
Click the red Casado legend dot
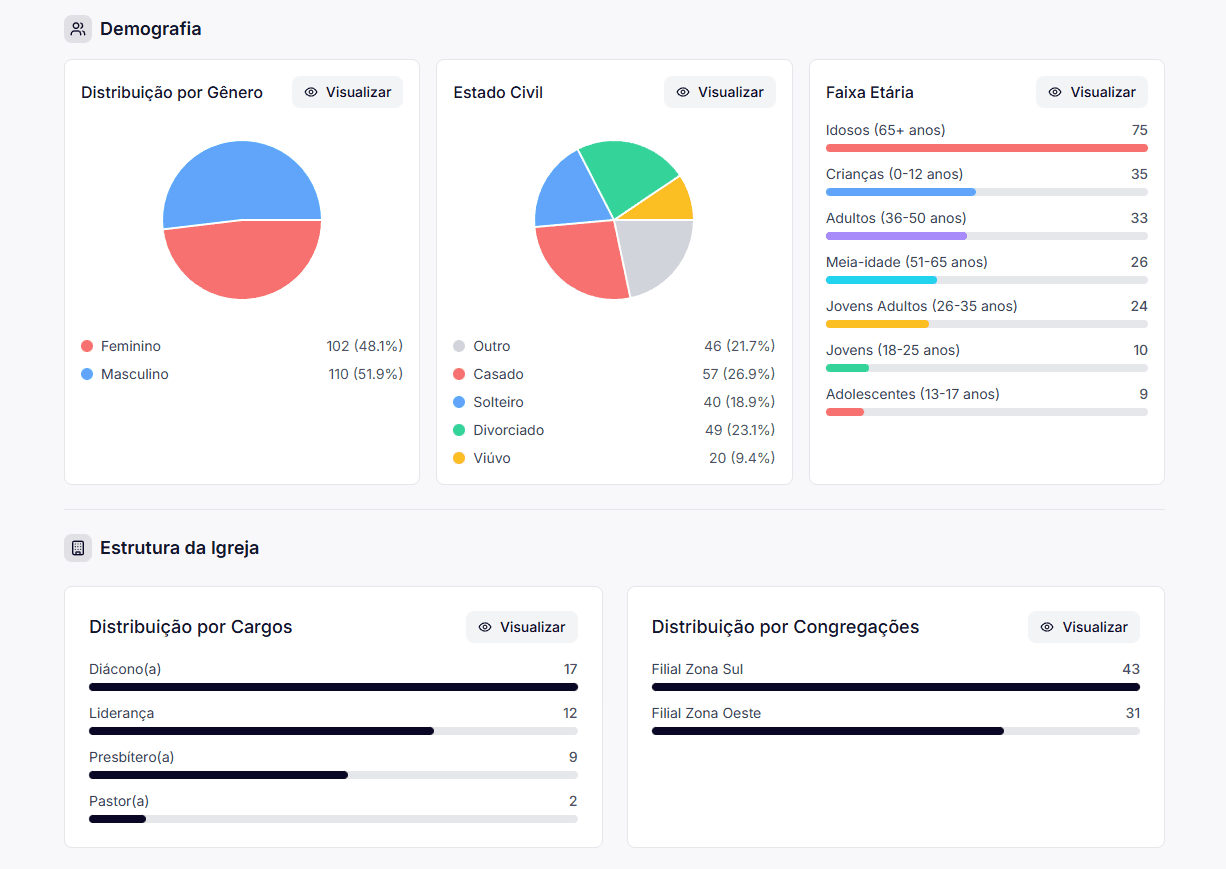[x=459, y=374]
